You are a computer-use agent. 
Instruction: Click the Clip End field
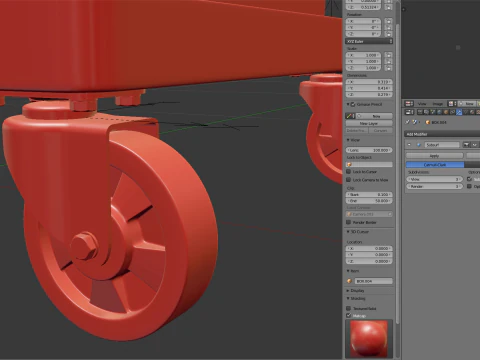tap(369, 201)
